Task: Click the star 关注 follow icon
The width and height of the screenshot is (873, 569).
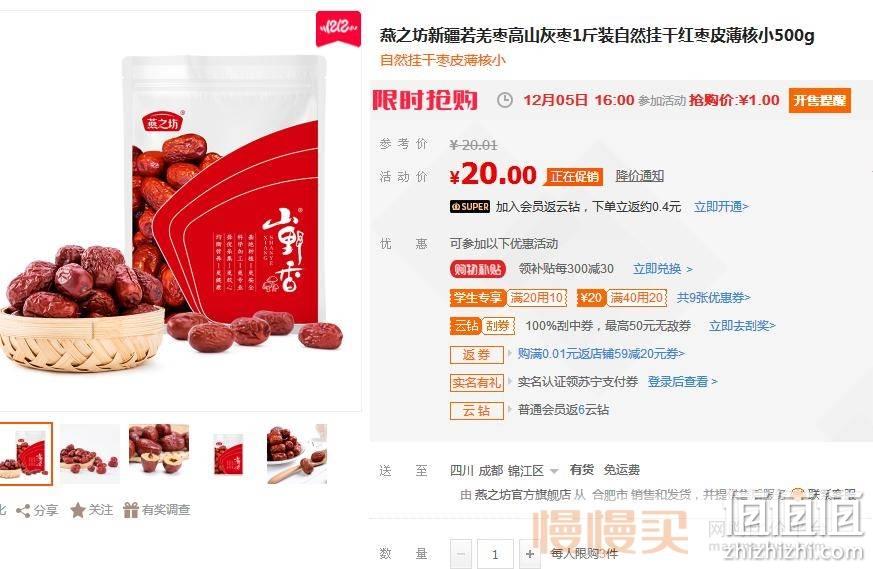Action: pyautogui.click(x=78, y=510)
